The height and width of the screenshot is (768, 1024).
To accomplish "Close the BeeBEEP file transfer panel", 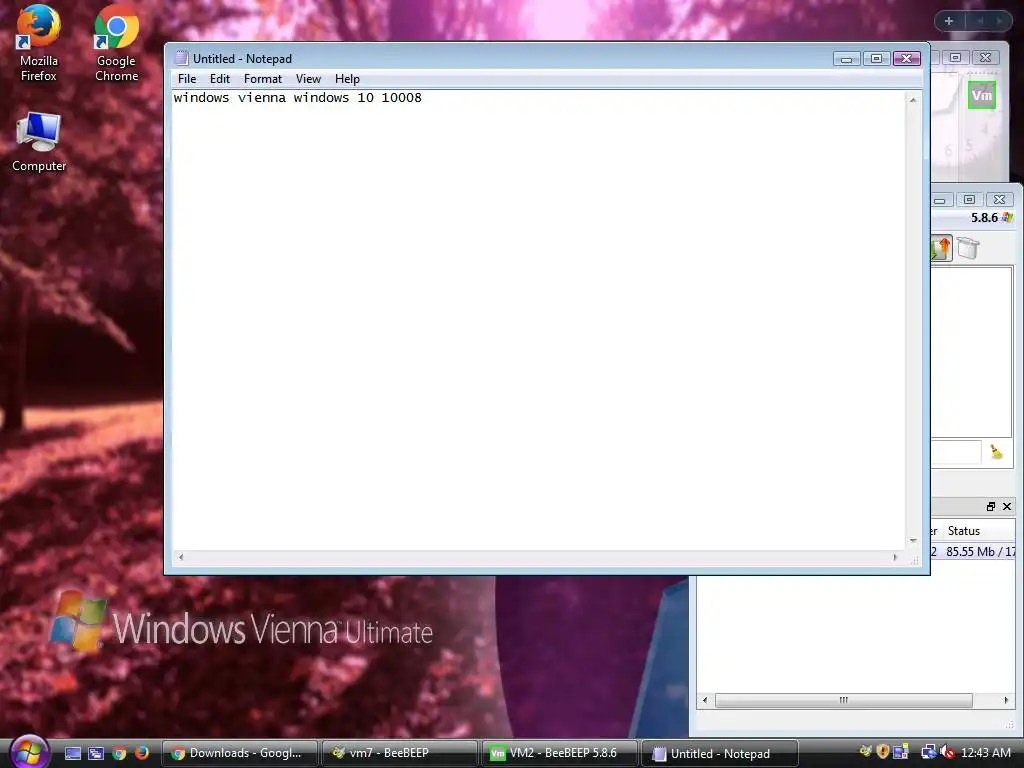I will pyautogui.click(x=1007, y=507).
